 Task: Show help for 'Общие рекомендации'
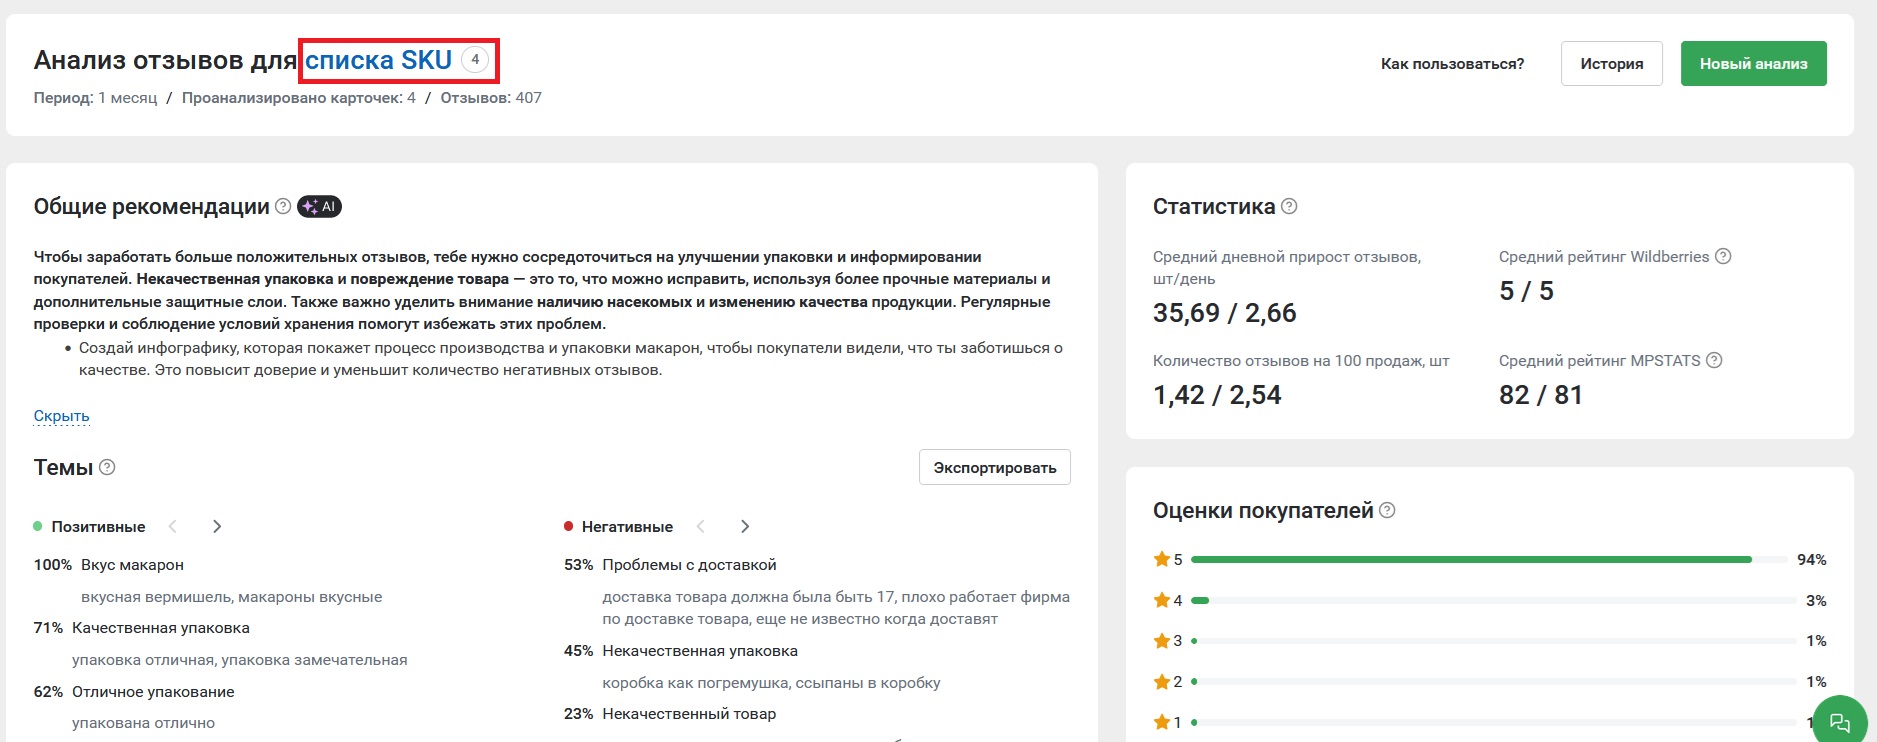click(283, 206)
